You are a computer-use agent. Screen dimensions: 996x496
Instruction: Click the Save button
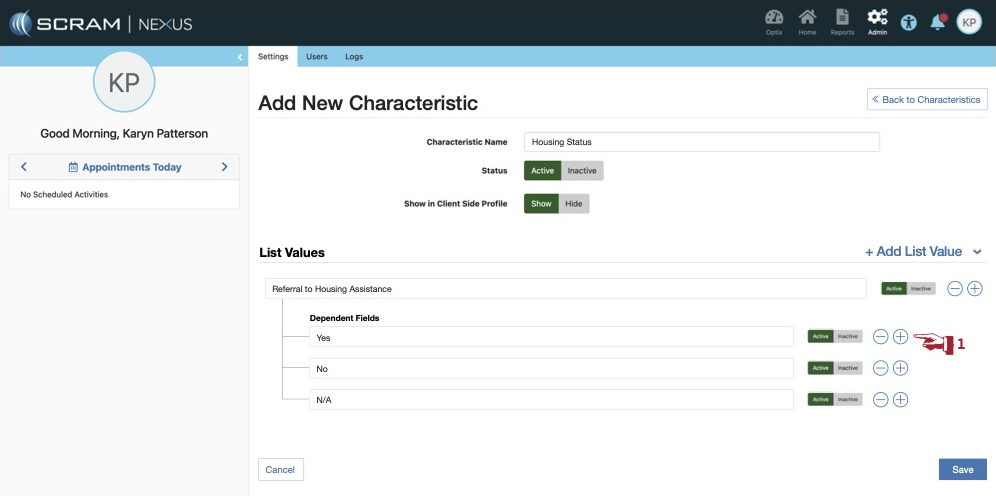(962, 469)
